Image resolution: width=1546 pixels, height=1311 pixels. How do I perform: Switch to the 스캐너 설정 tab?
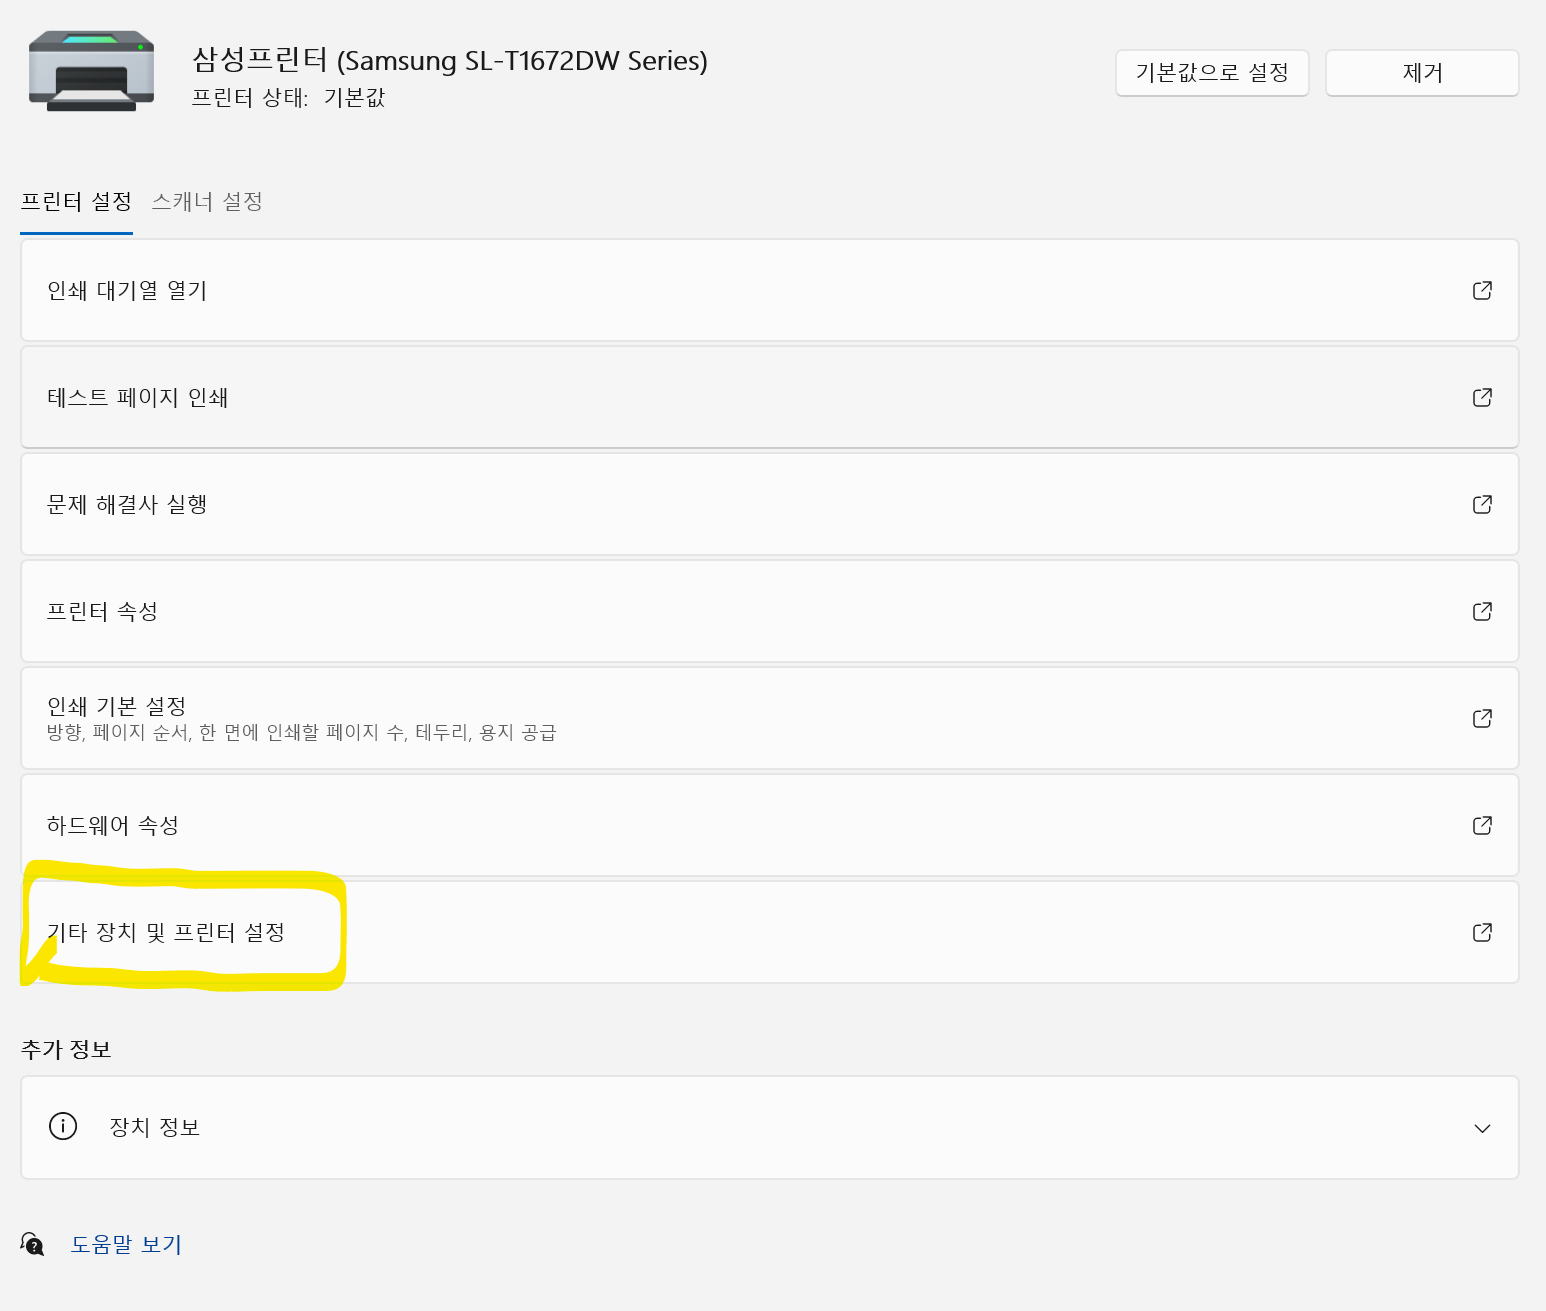(x=207, y=202)
